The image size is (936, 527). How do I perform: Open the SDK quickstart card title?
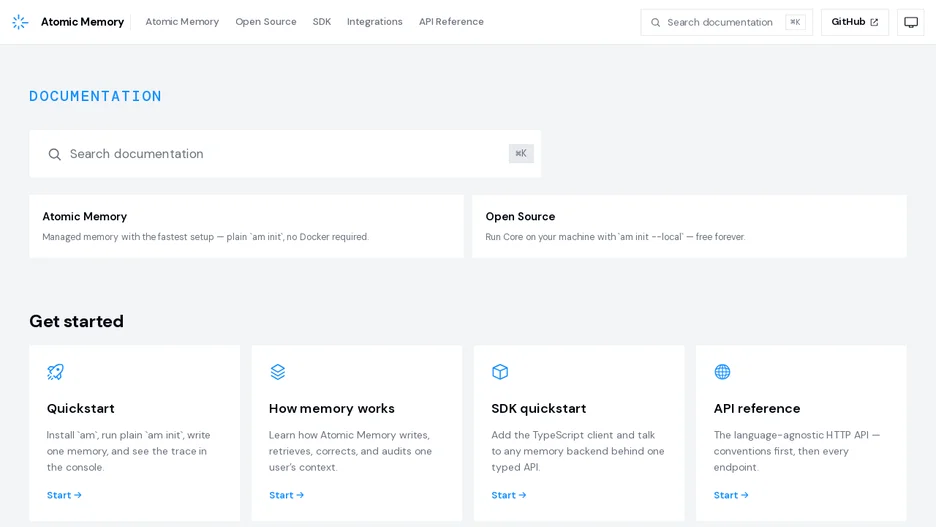tap(538, 408)
